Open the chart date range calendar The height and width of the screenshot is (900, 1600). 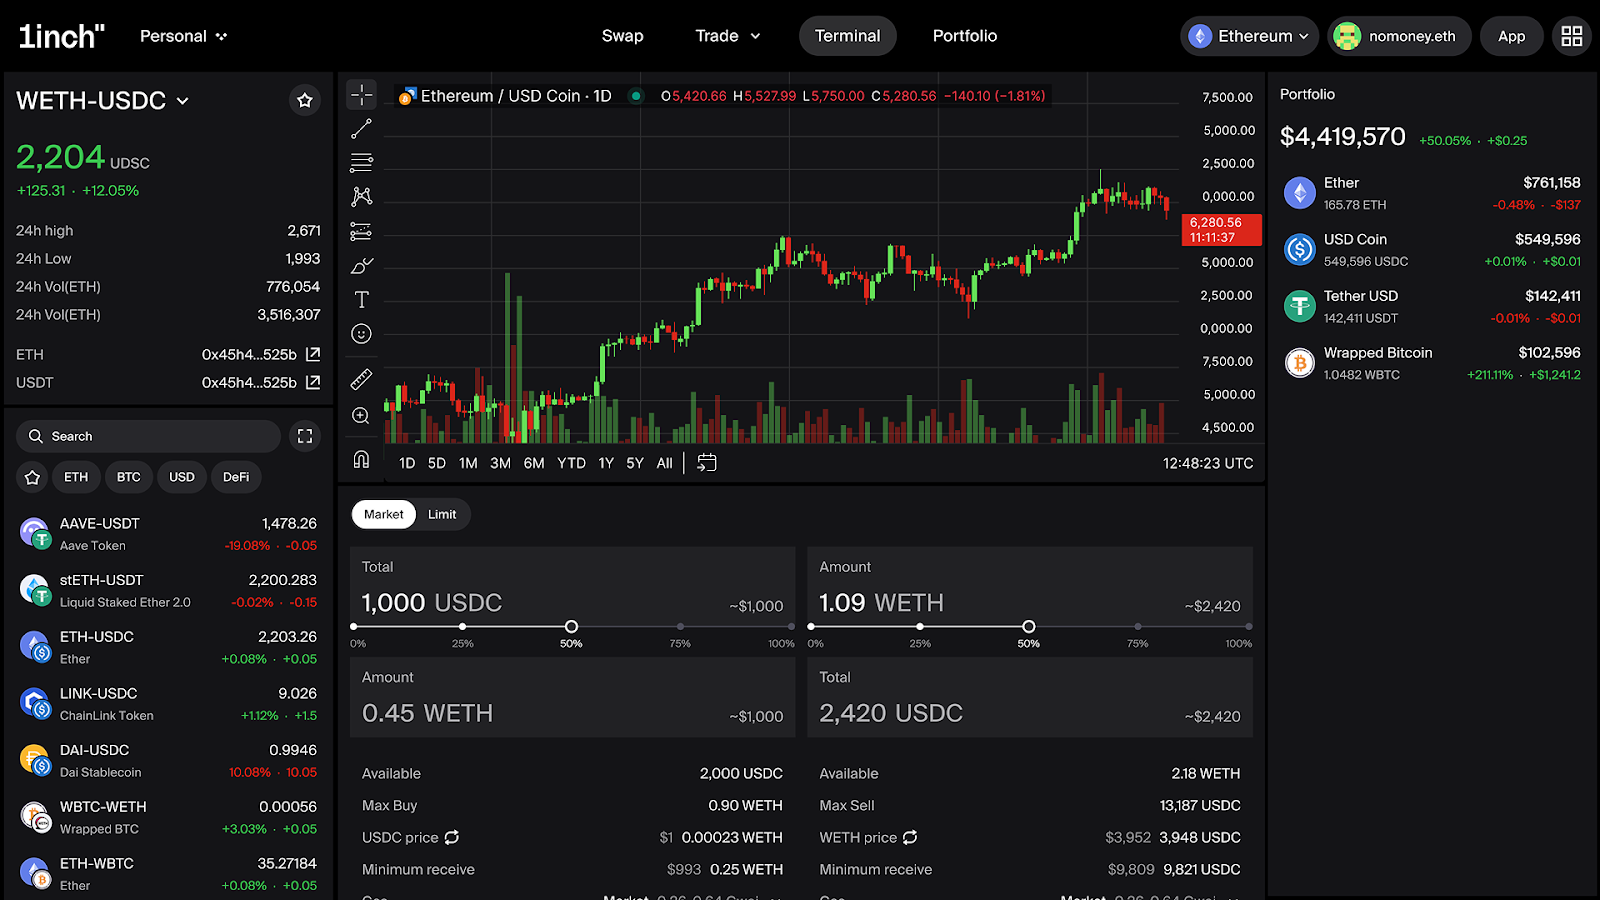pos(707,463)
